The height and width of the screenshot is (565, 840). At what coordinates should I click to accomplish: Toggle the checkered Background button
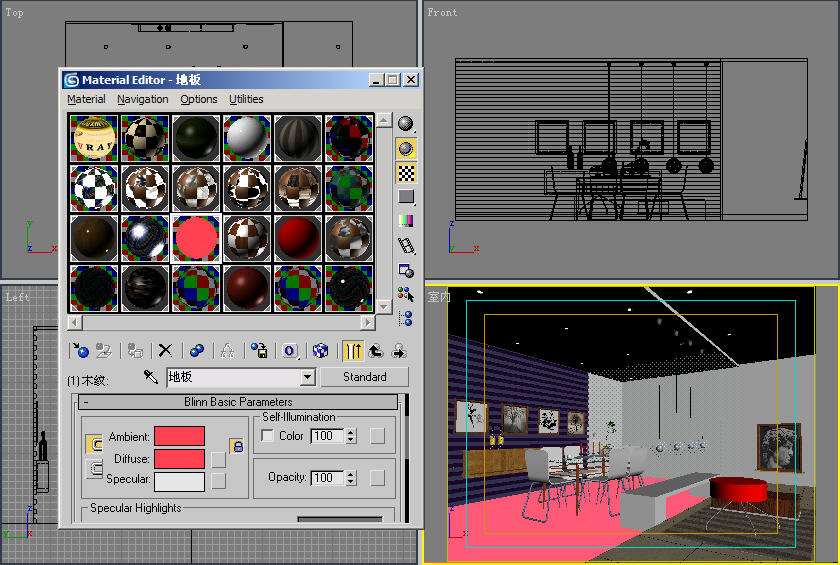(x=406, y=173)
